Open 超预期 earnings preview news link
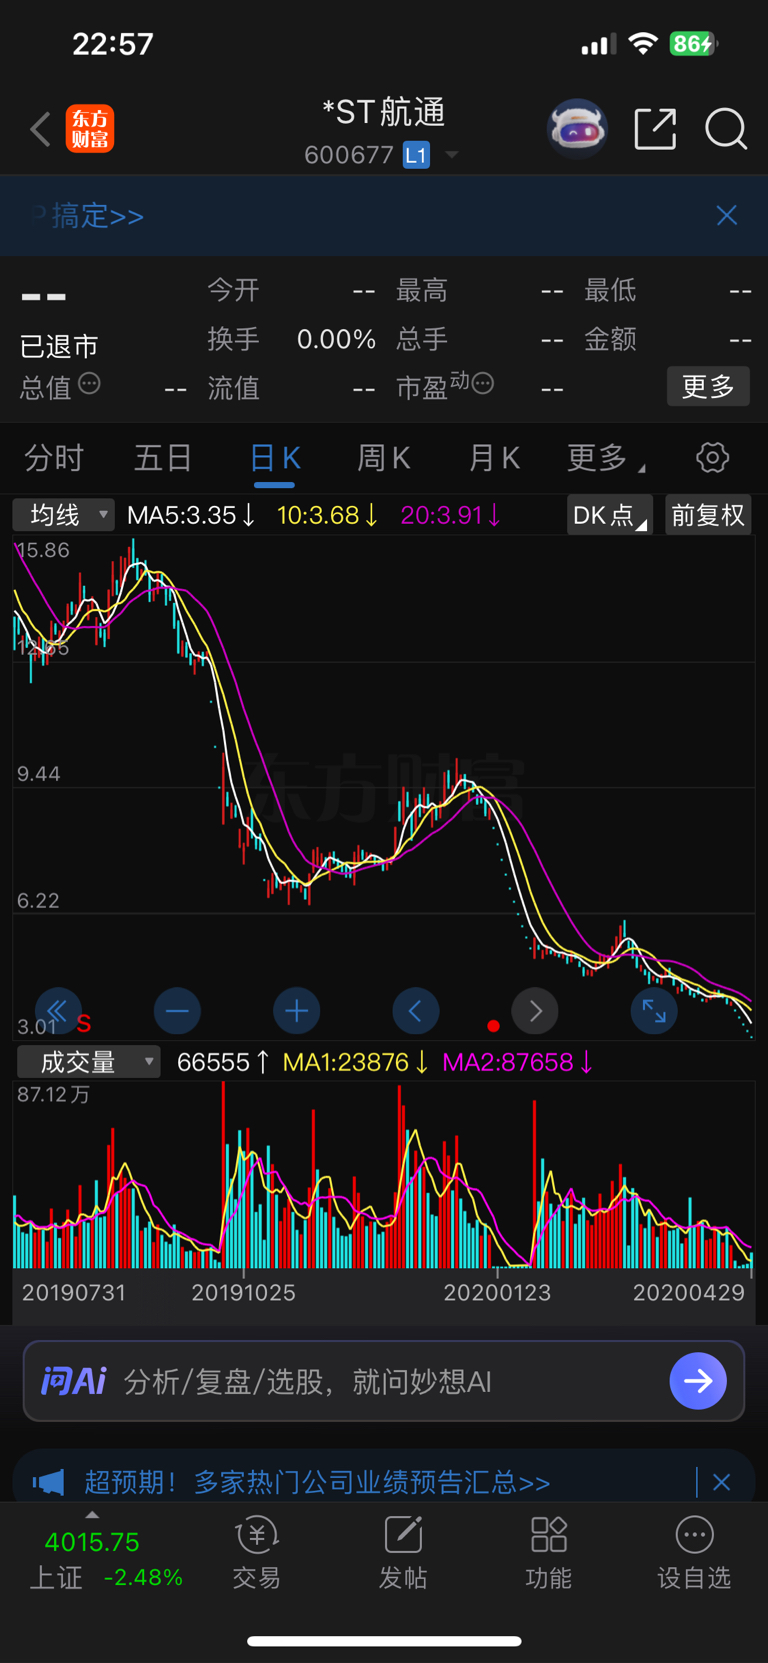The image size is (768, 1663). 317,1482
